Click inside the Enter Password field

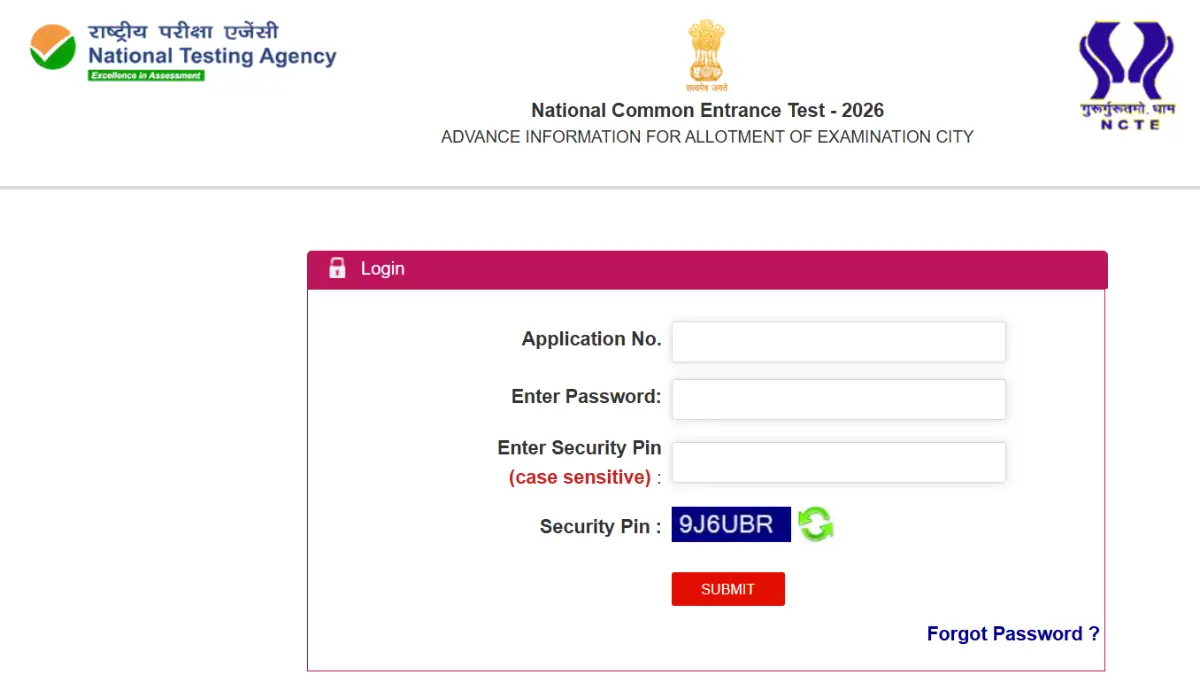pyautogui.click(x=838, y=399)
